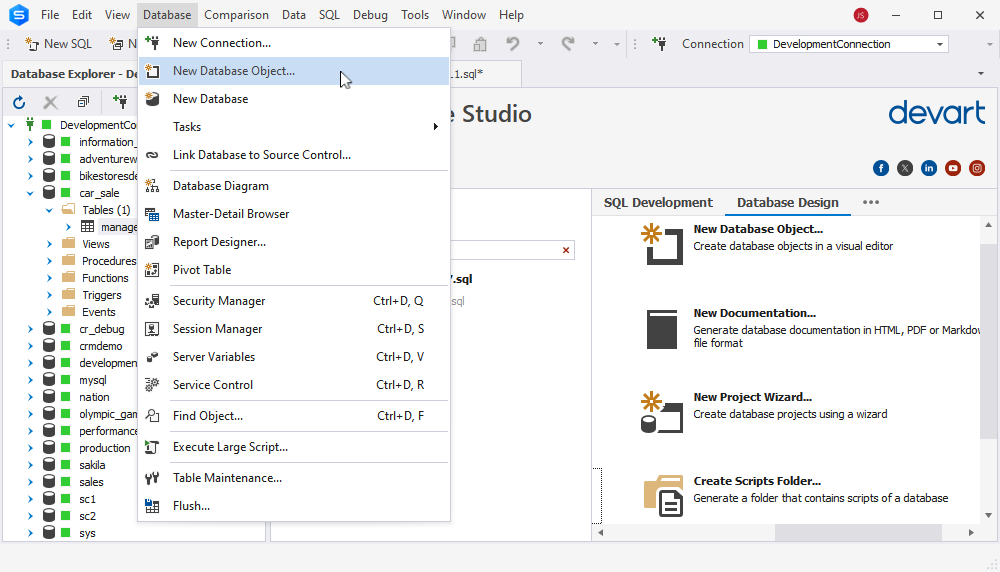1000x572 pixels.
Task: Open the Facebook social icon
Action: pos(881,168)
